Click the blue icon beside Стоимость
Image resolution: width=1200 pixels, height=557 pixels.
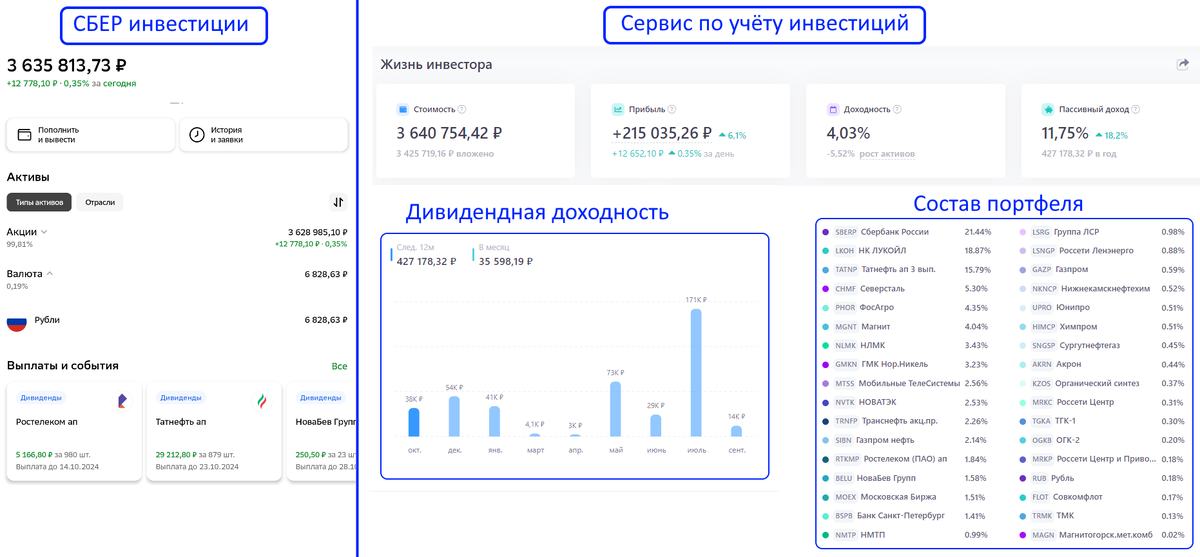click(x=402, y=109)
